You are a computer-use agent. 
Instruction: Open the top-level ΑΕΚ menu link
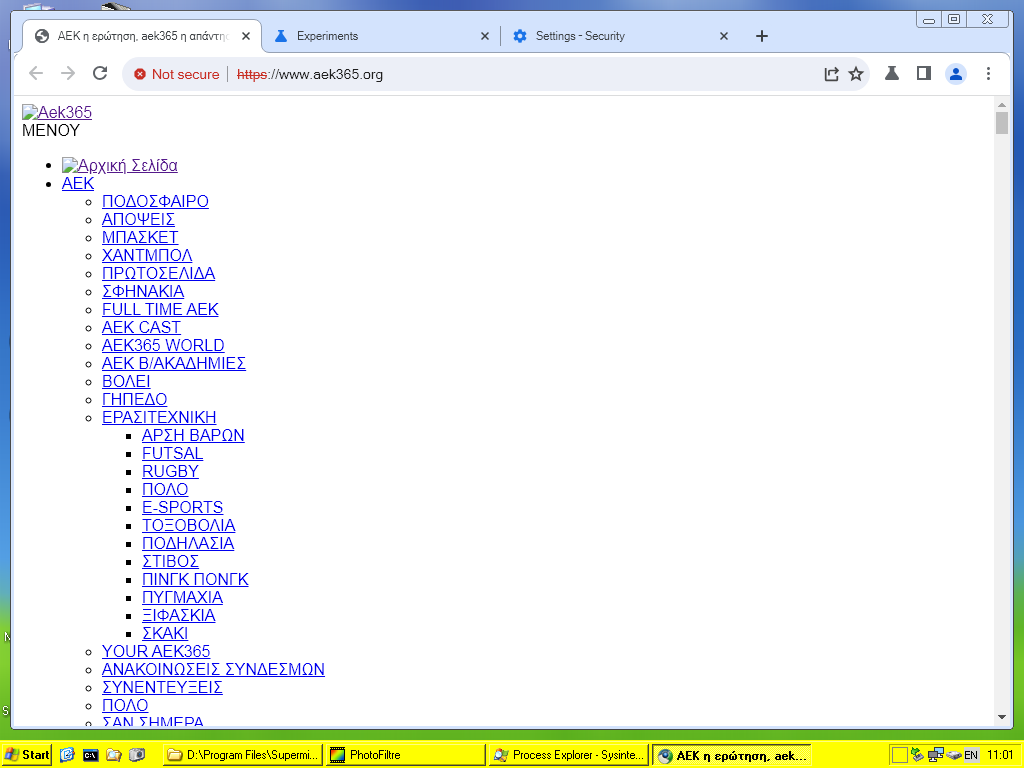[78, 184]
